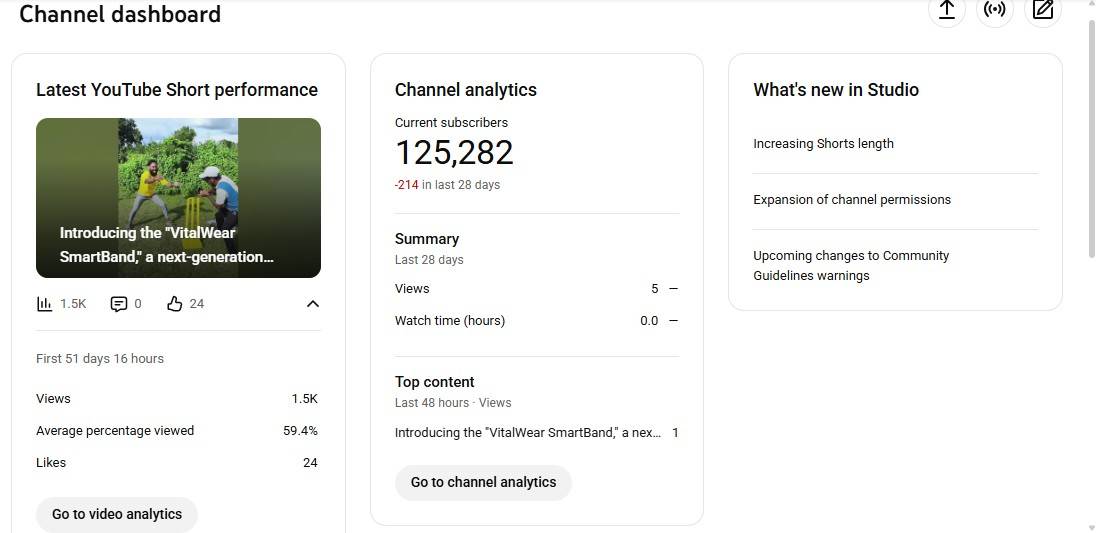Click the 125,282 current subscribers count

coord(454,153)
